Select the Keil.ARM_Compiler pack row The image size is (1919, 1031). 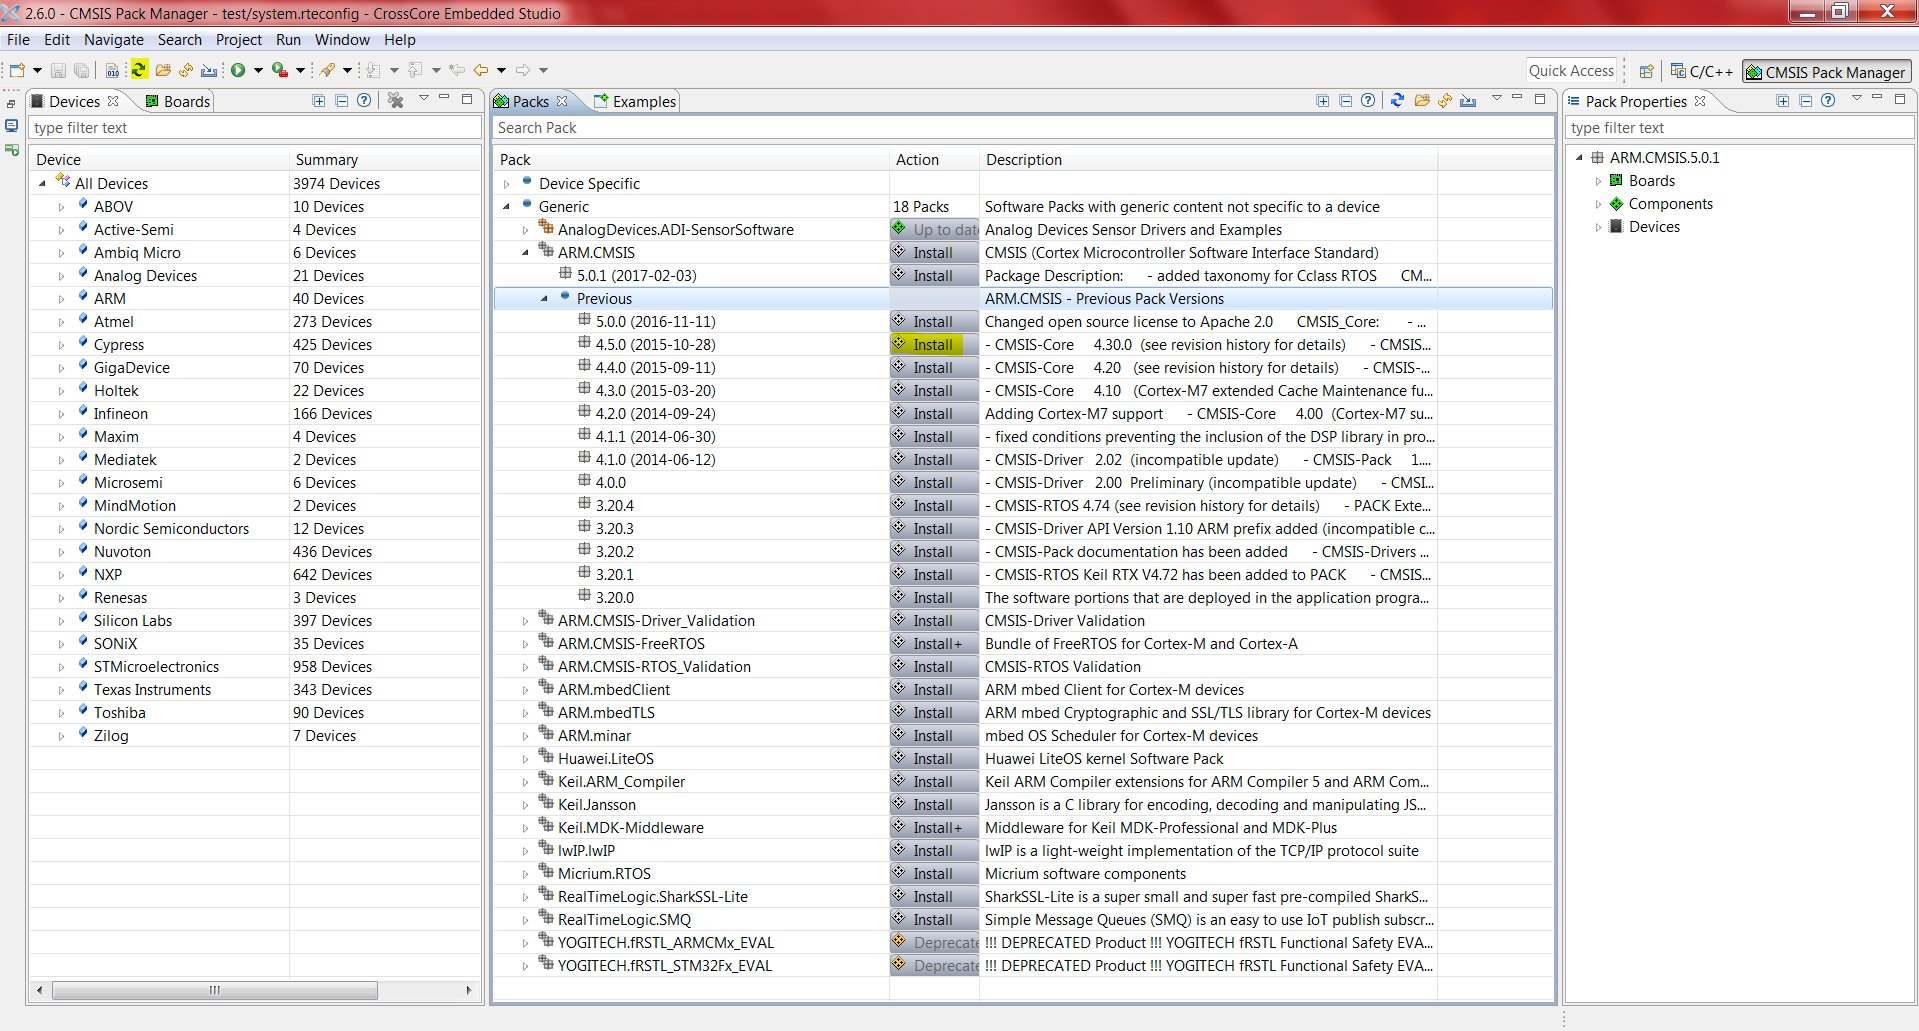1023,782
